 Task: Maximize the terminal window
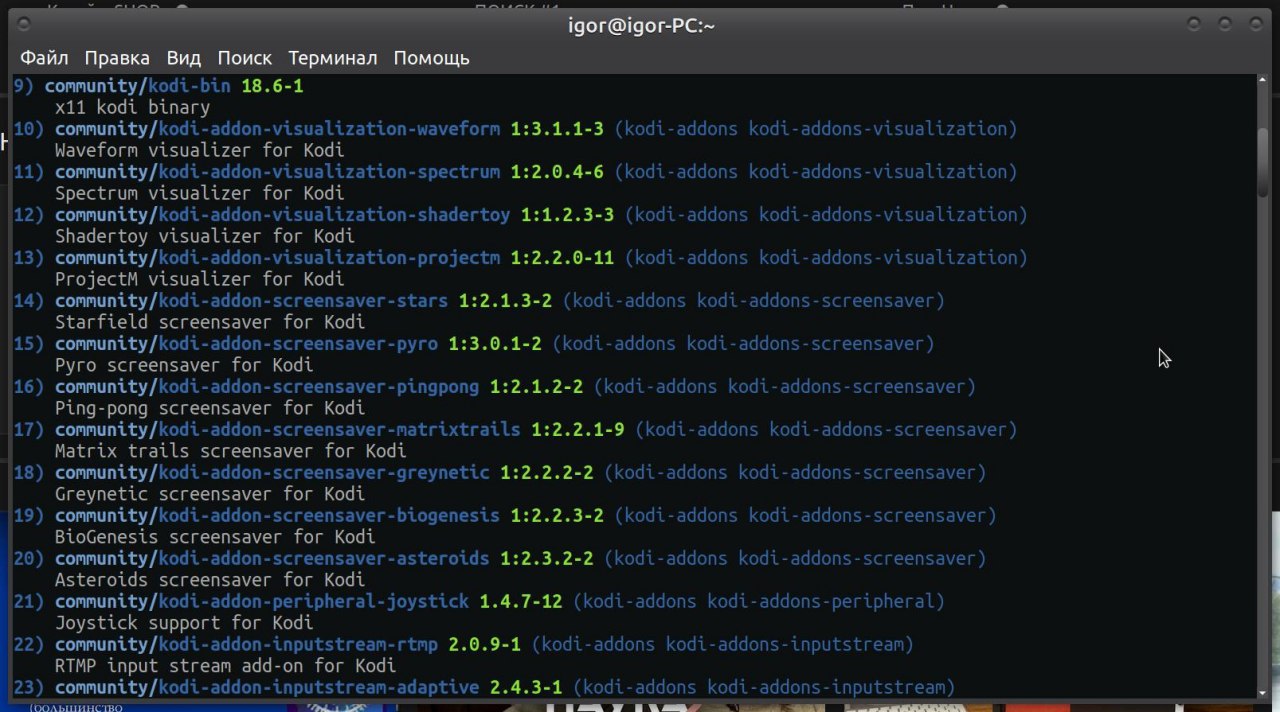(x=1225, y=22)
